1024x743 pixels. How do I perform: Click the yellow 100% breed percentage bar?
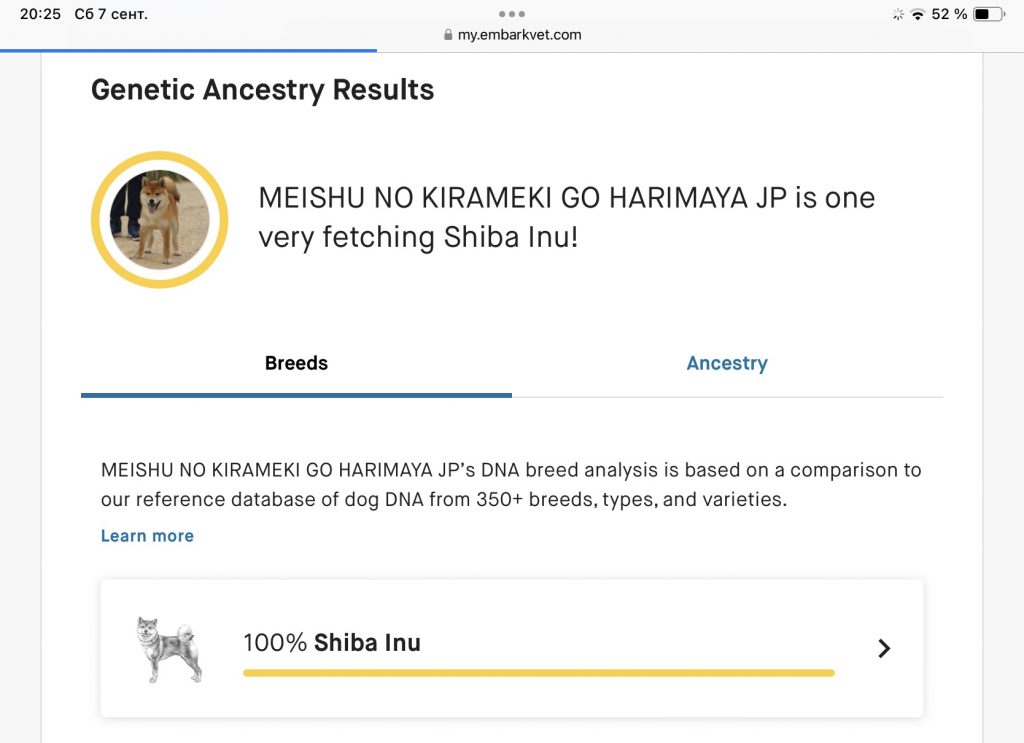click(538, 673)
